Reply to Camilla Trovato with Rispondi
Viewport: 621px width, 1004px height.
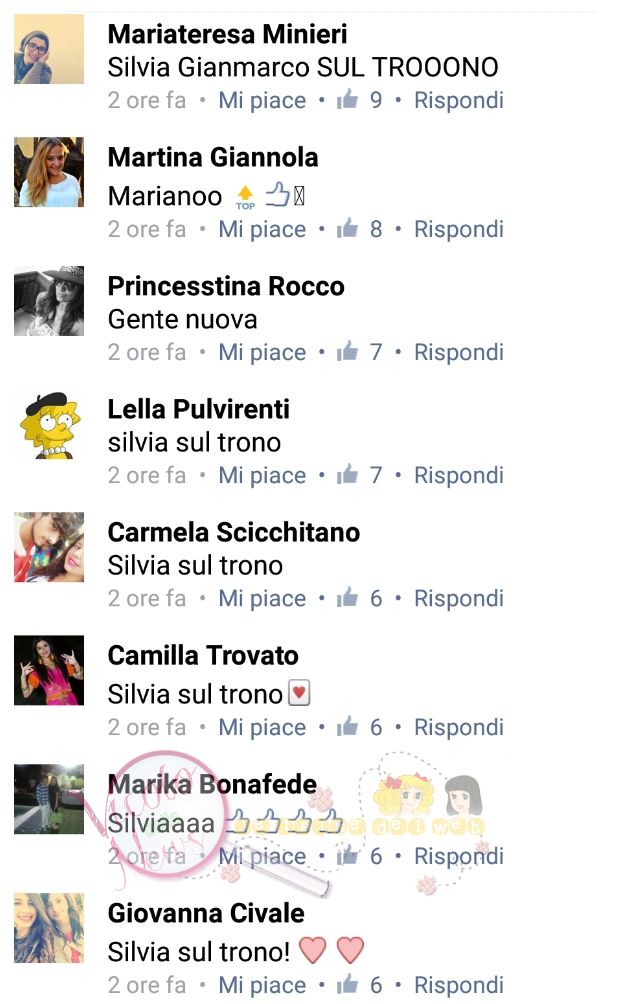point(459,727)
